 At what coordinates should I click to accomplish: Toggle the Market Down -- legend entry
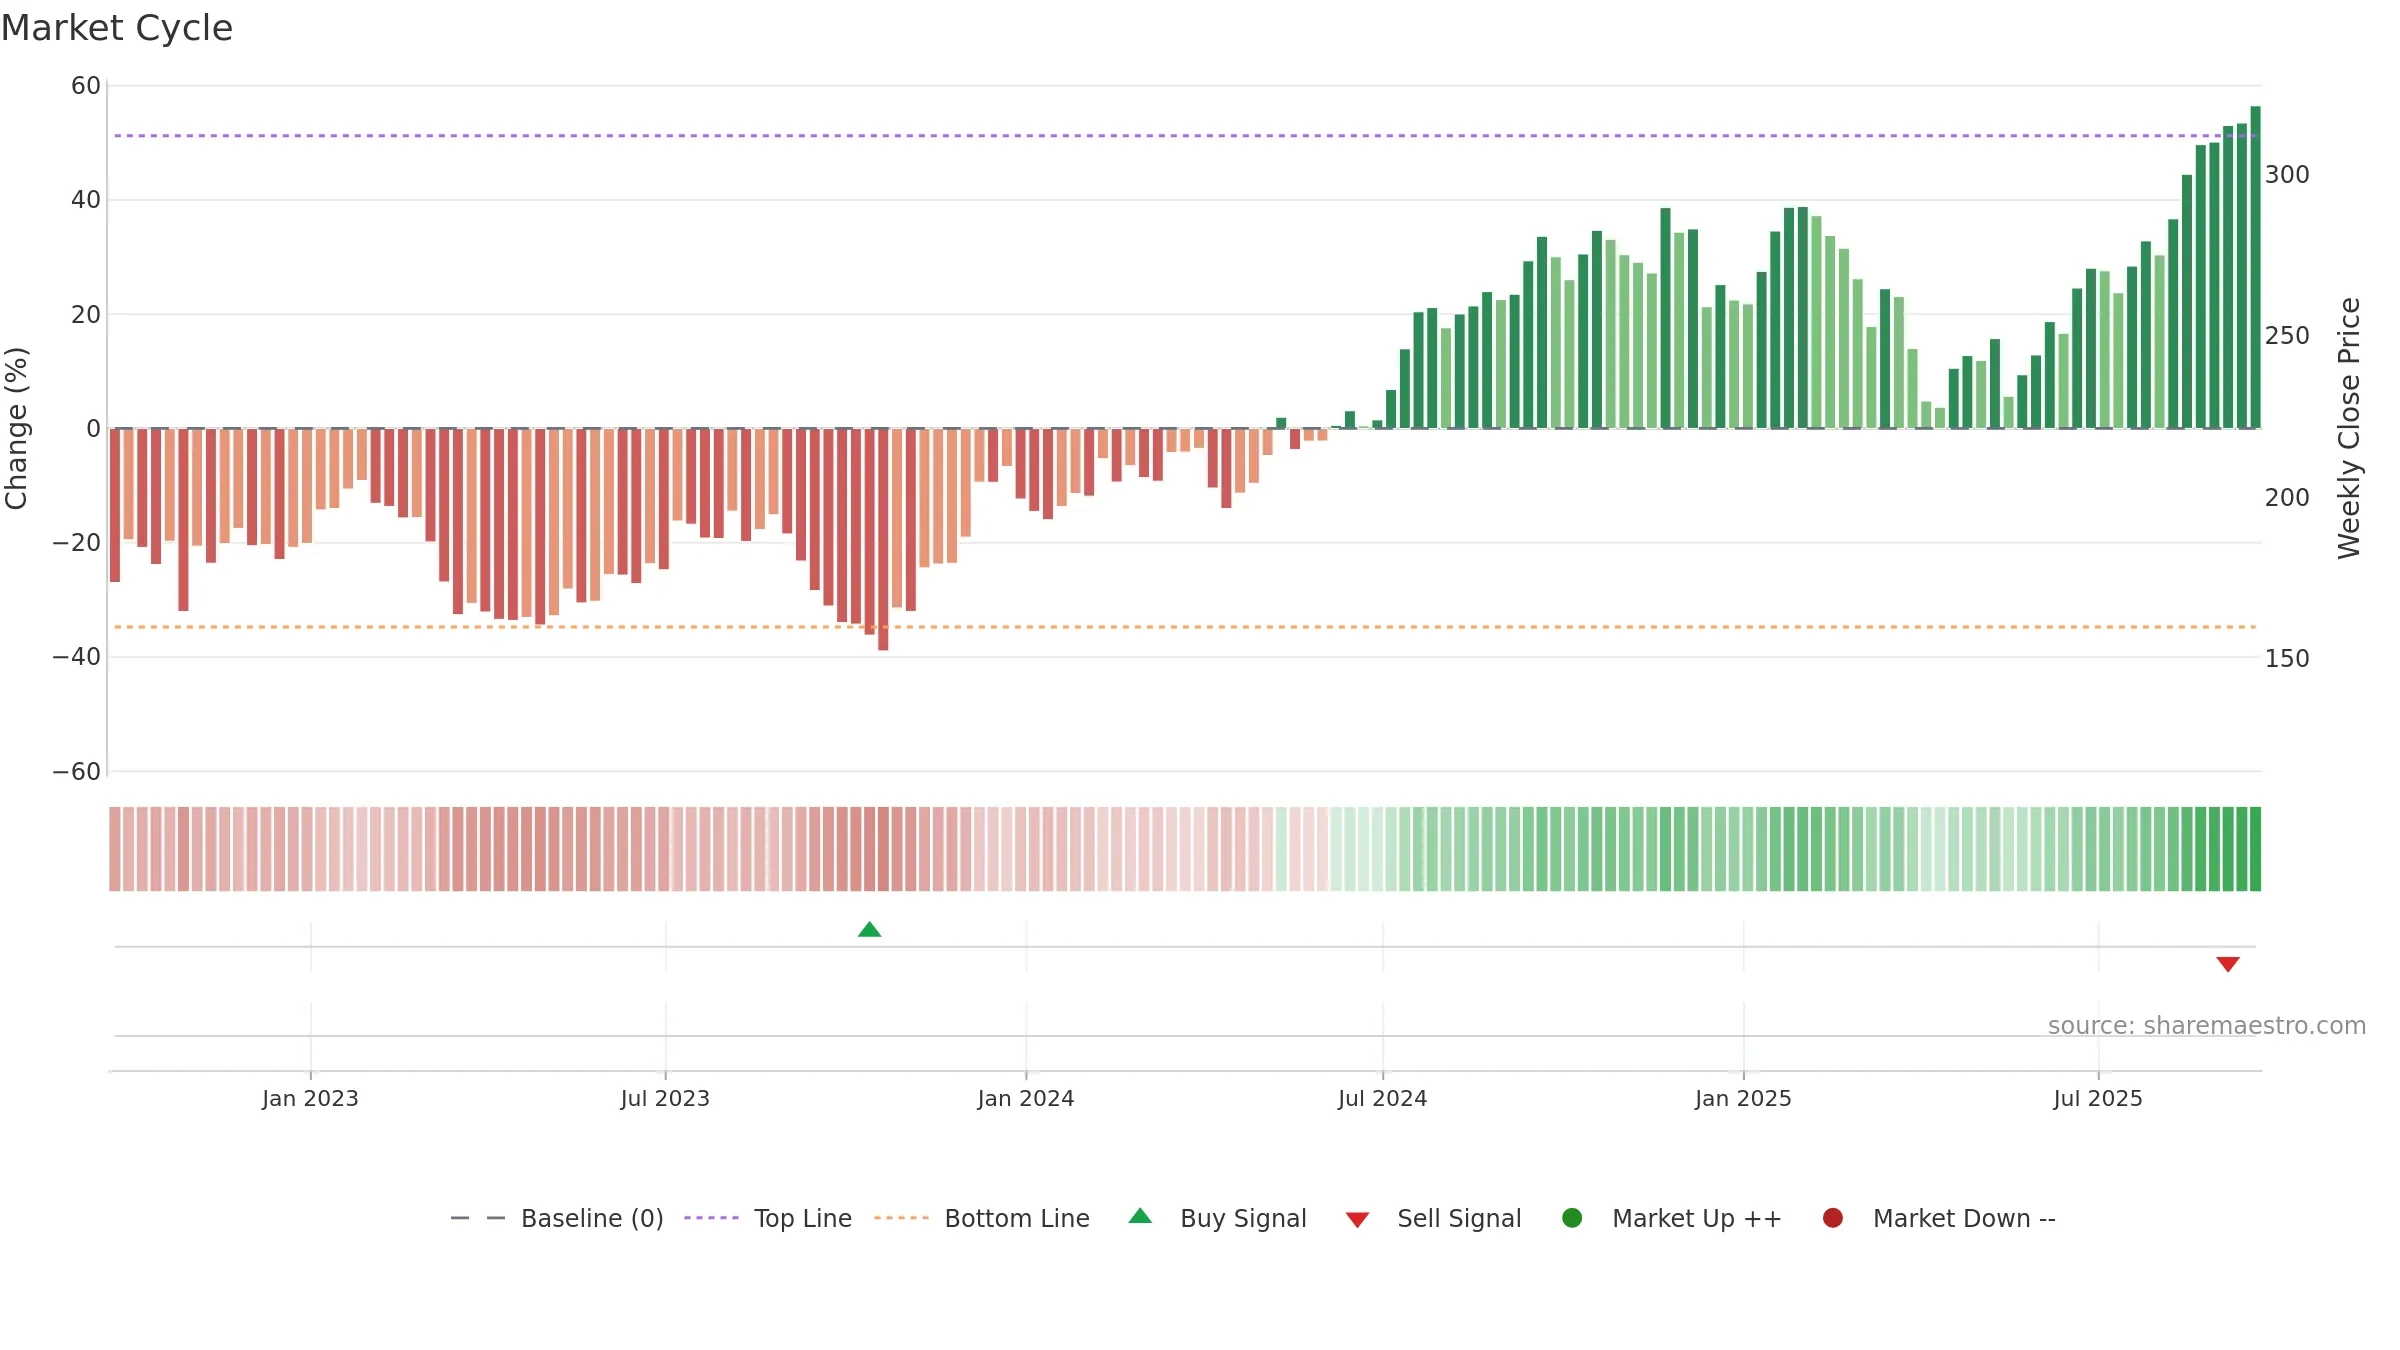pyautogui.click(x=1939, y=1218)
